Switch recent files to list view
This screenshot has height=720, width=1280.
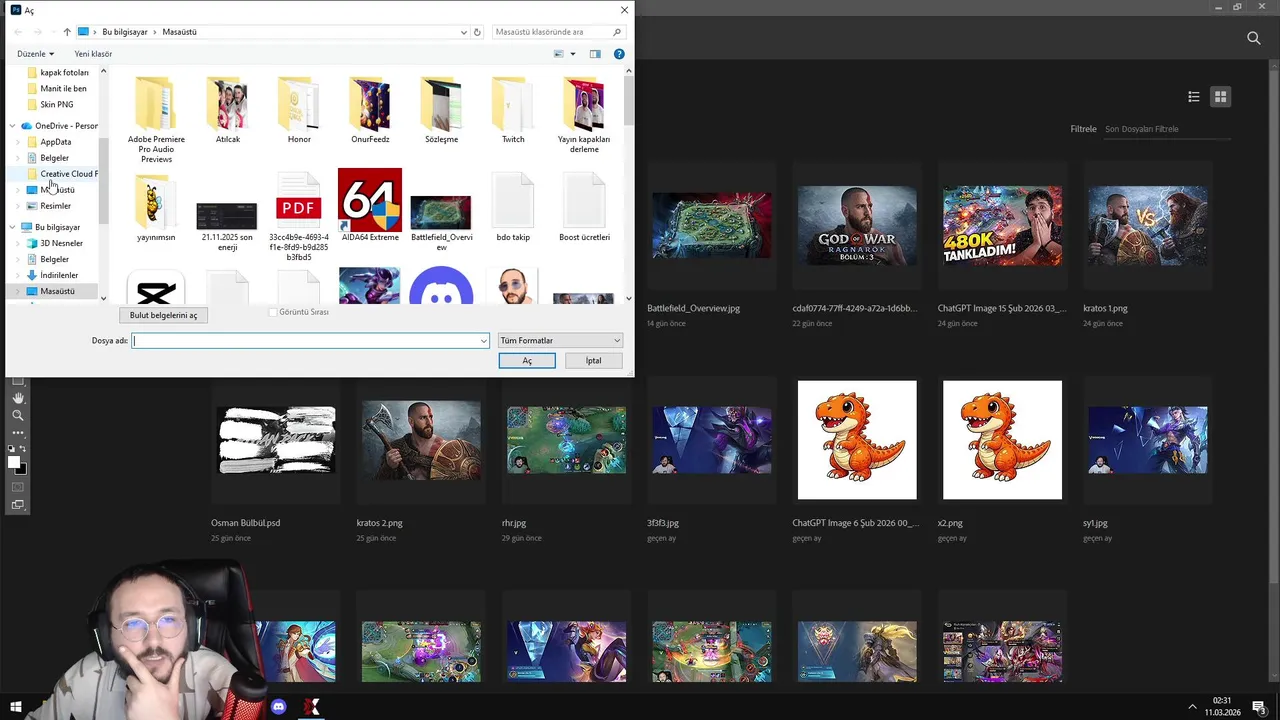click(x=1193, y=97)
